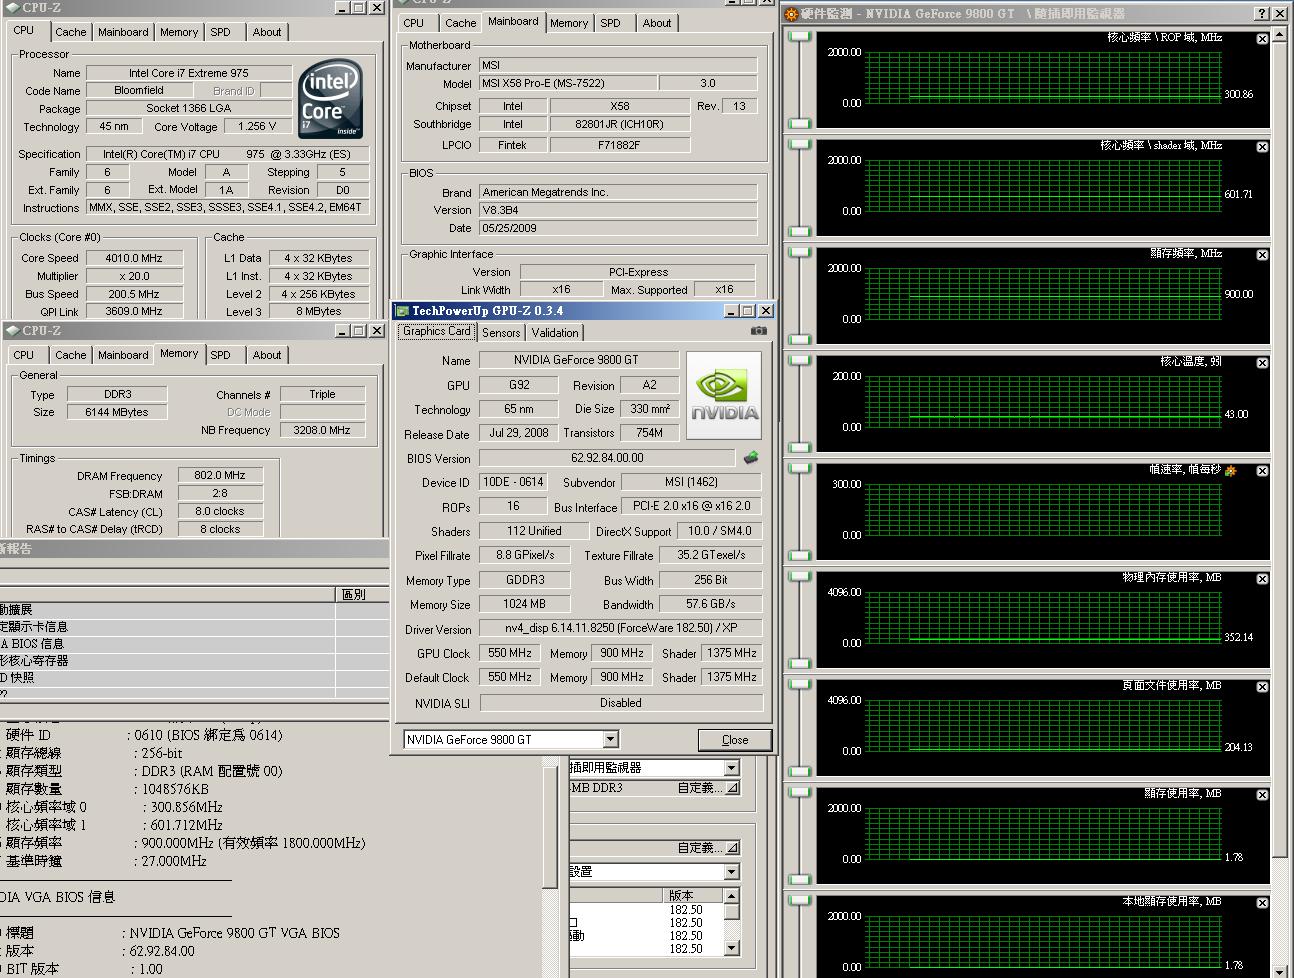1294x978 pixels.
Task: Open Cache tab in the CPU-Z processor window
Action: point(70,32)
